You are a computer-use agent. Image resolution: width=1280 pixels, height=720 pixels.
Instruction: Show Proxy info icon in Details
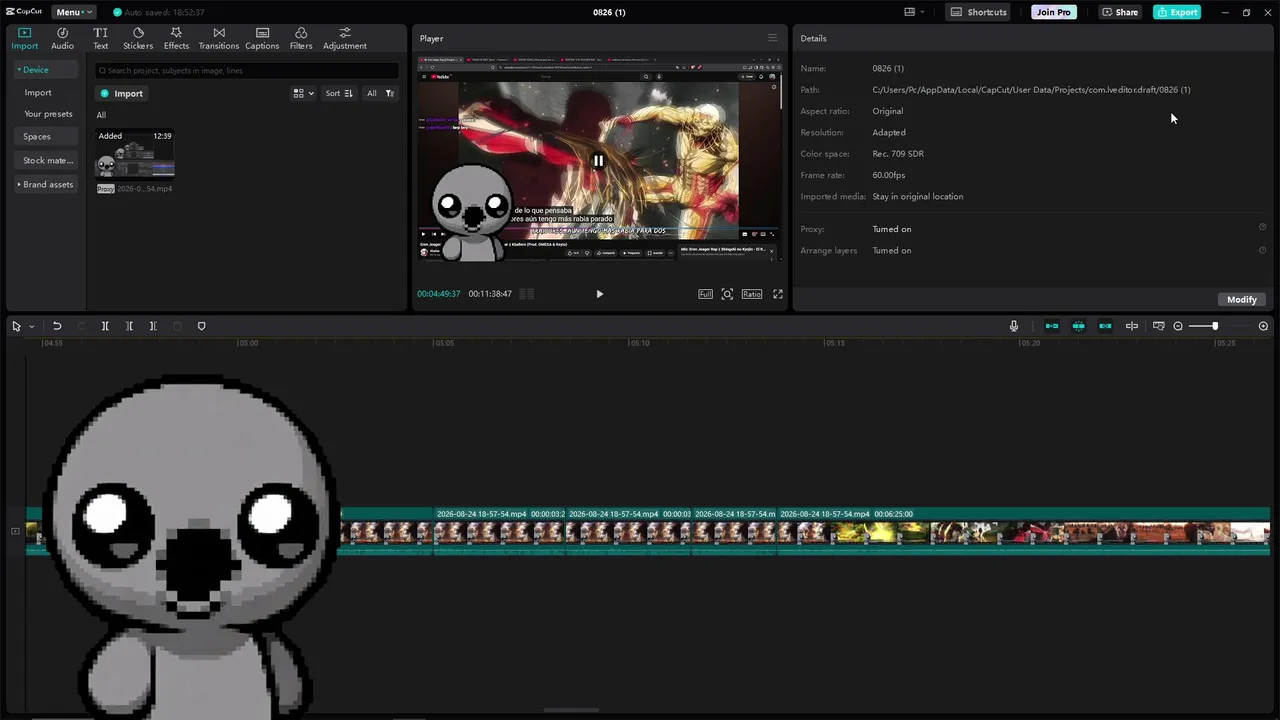click(1262, 227)
